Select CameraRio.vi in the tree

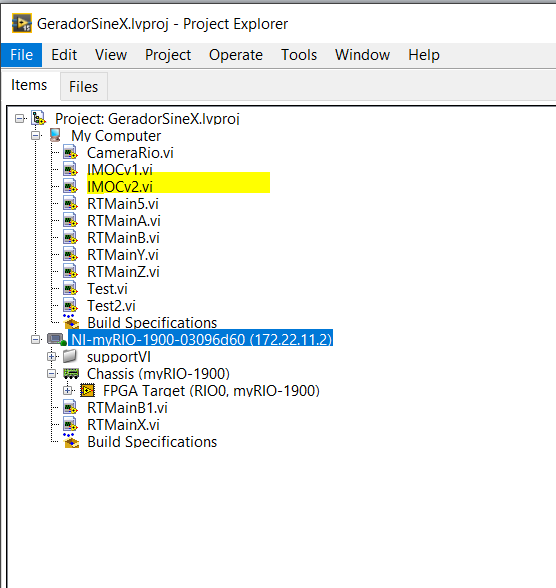130,153
